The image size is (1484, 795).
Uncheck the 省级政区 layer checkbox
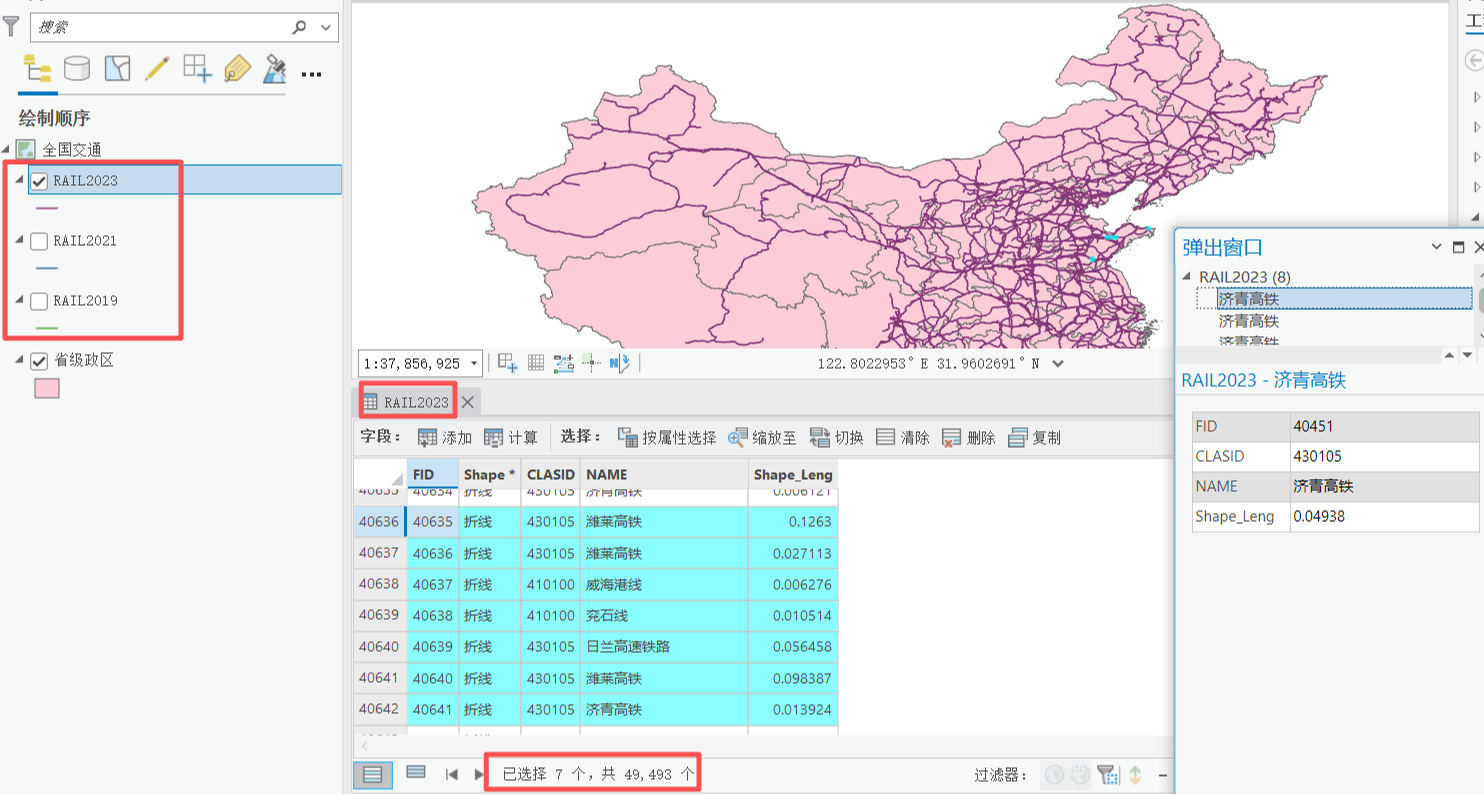[x=39, y=361]
